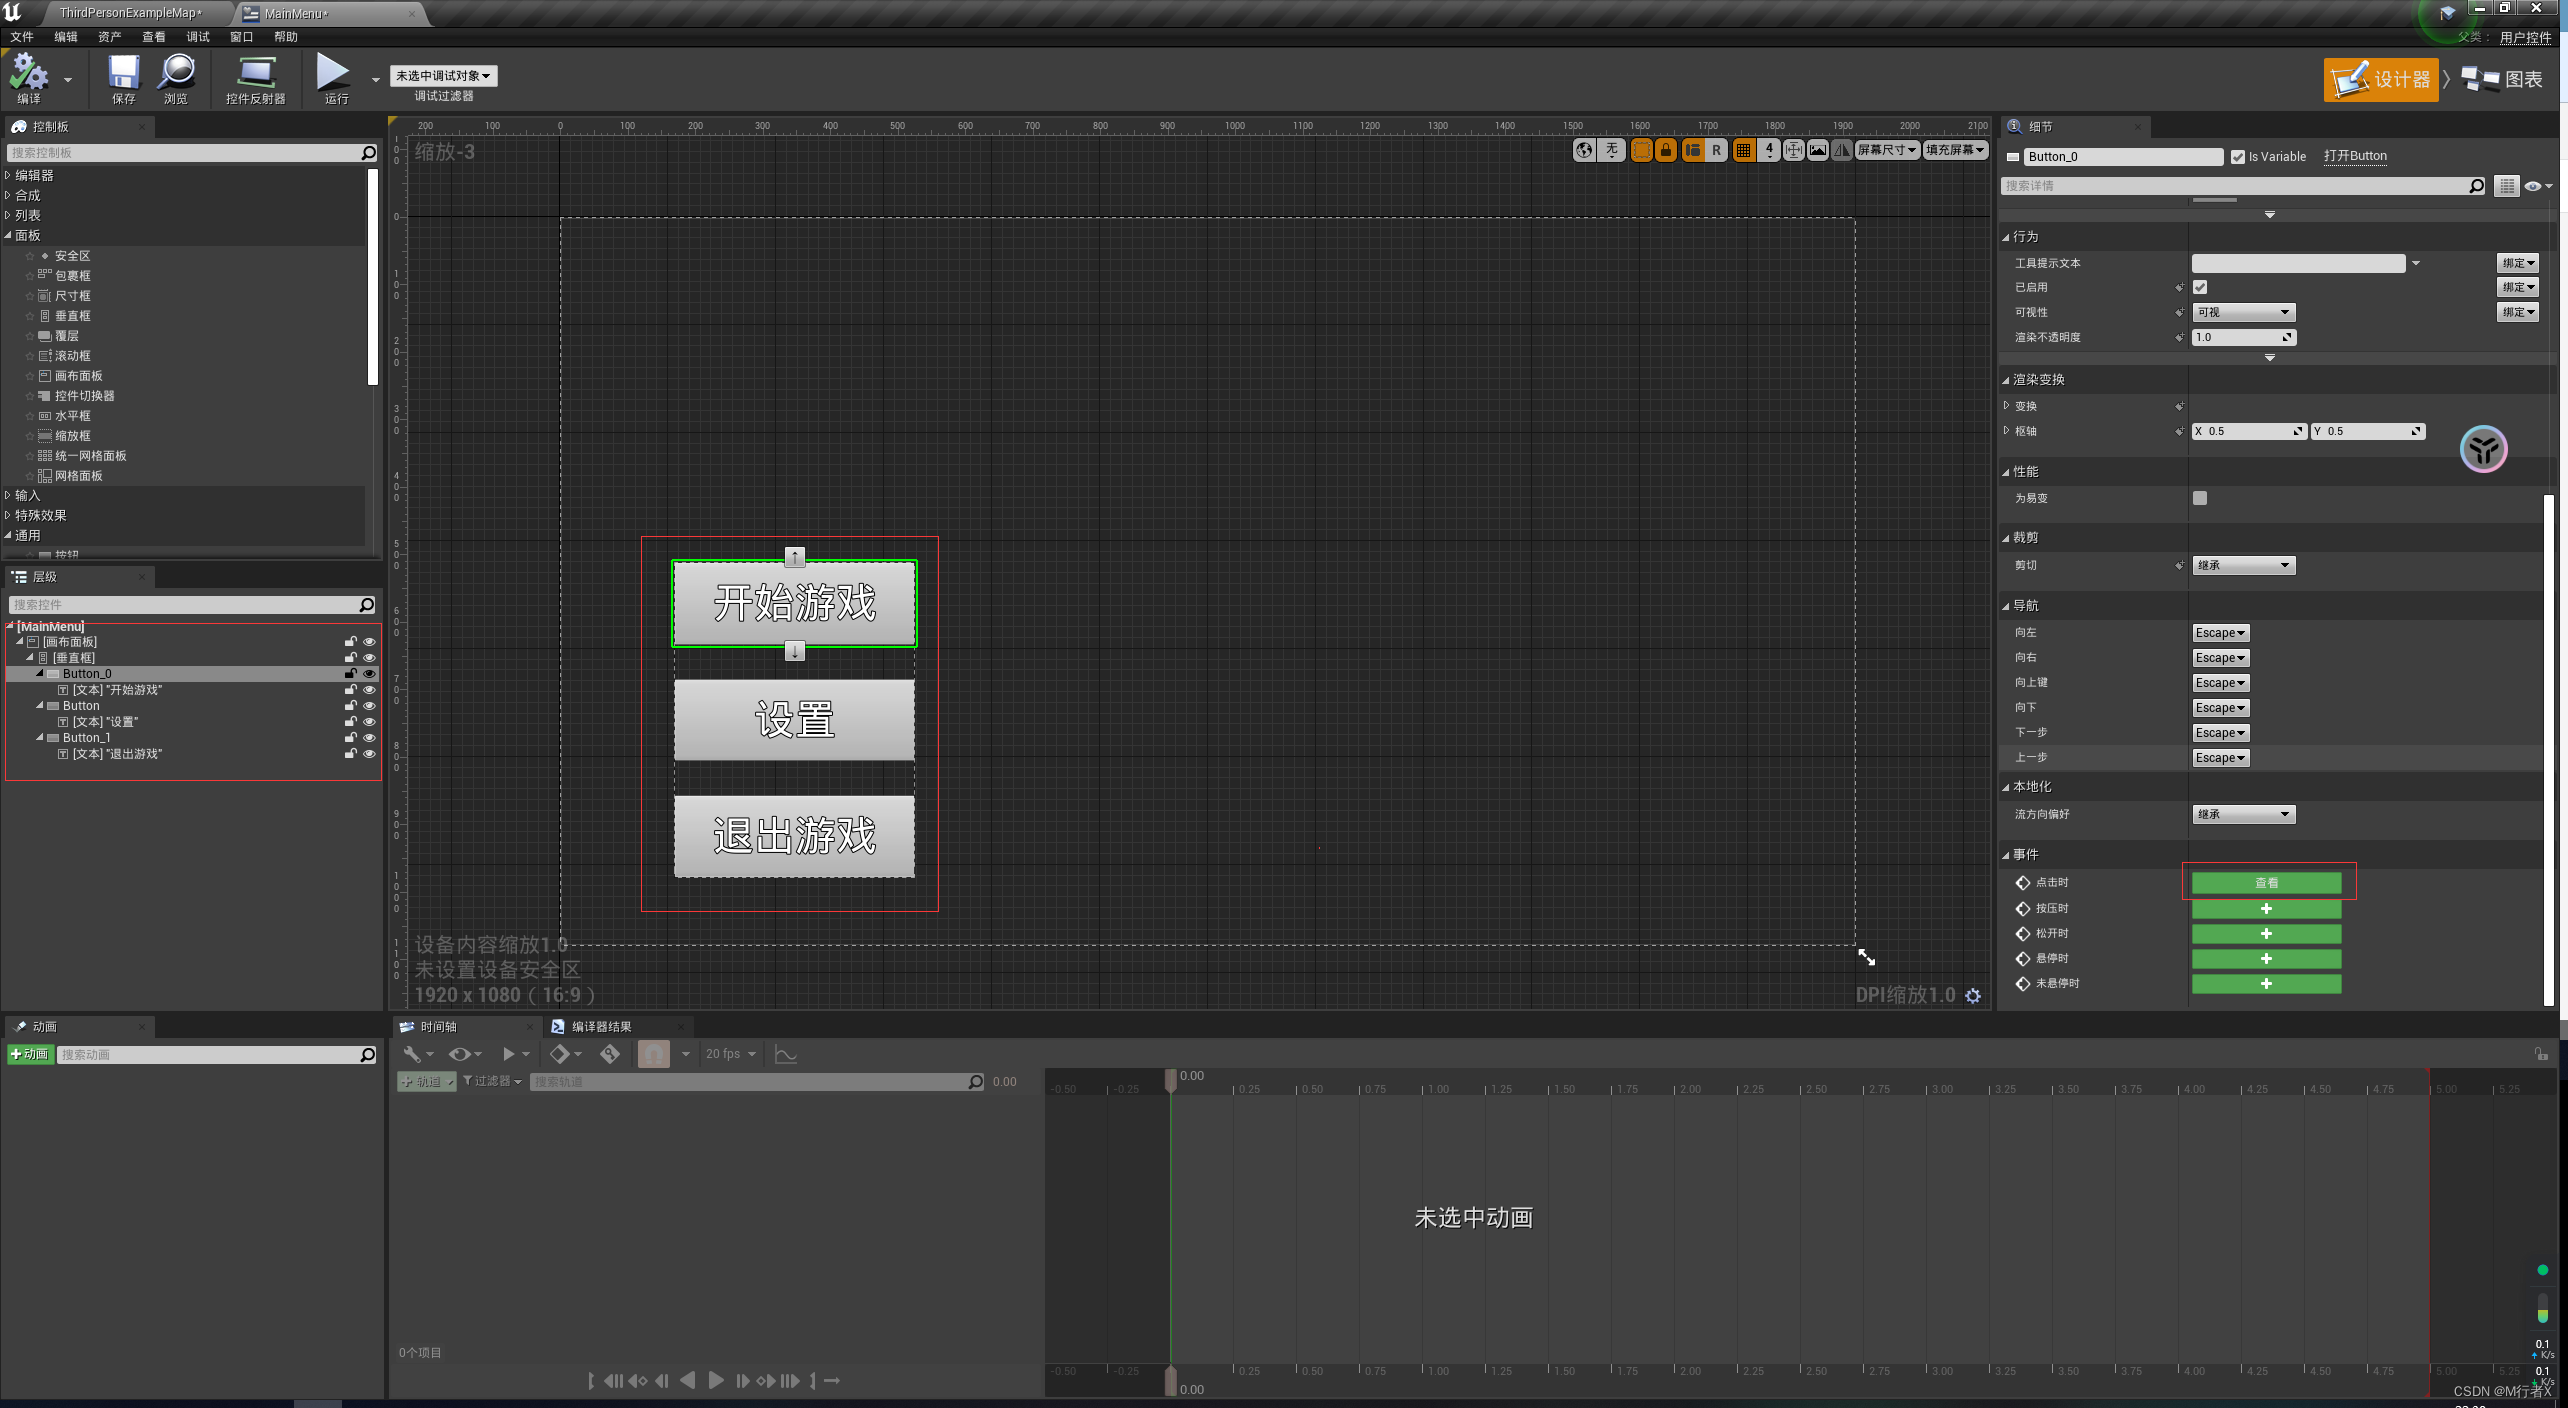Screen dimensions: 2568x1408
Task: Open the 20 fps frame rate dropdown
Action: pyautogui.click(x=730, y=1054)
